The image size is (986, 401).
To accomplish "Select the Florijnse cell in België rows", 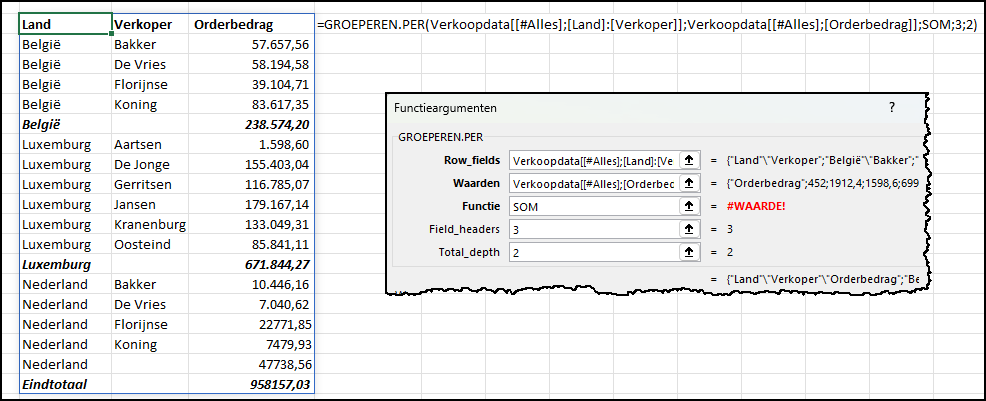I will (152, 84).
